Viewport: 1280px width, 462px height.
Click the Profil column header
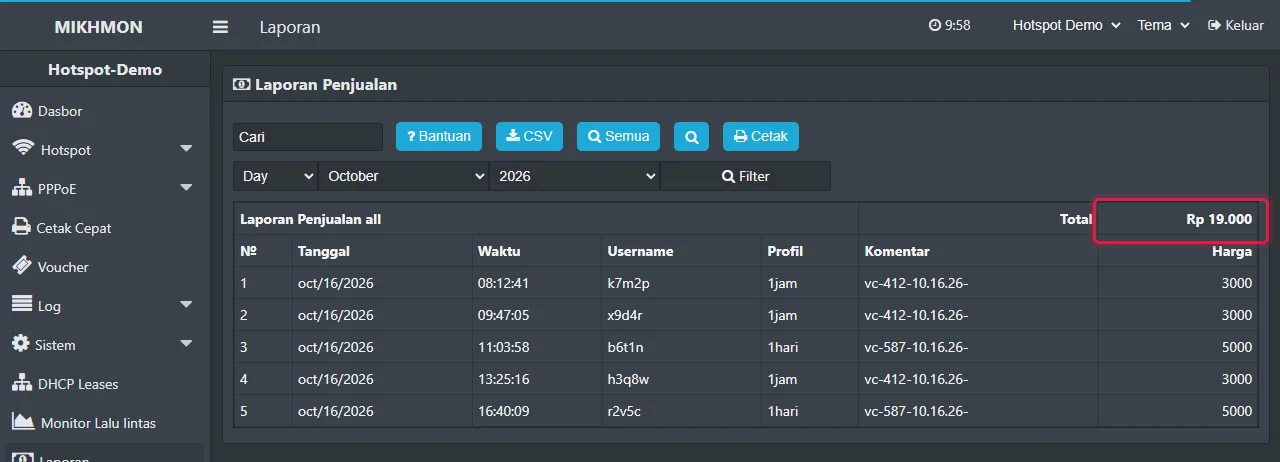(785, 251)
